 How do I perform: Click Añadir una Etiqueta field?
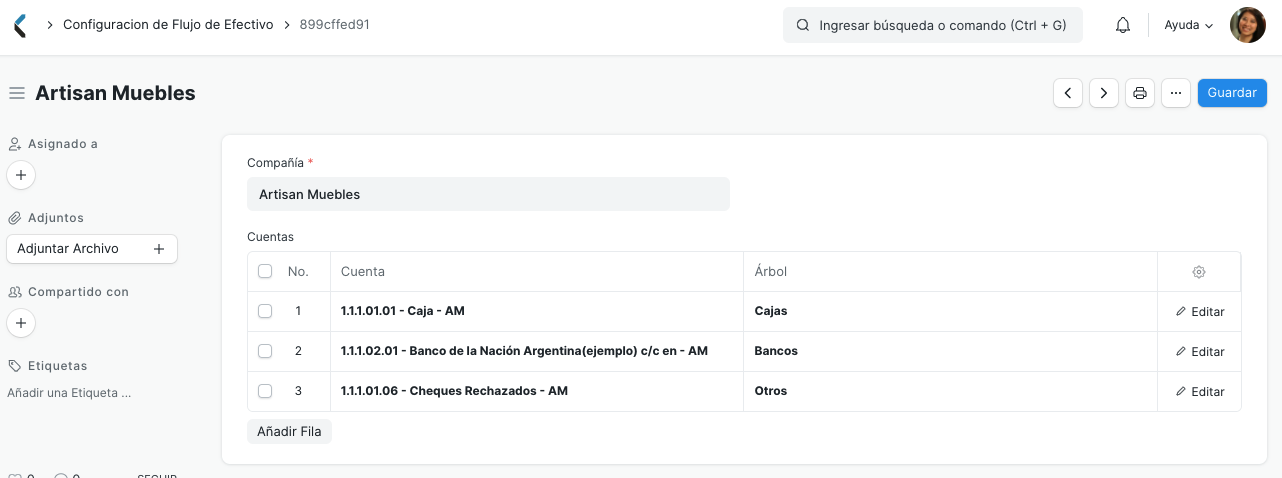point(69,393)
